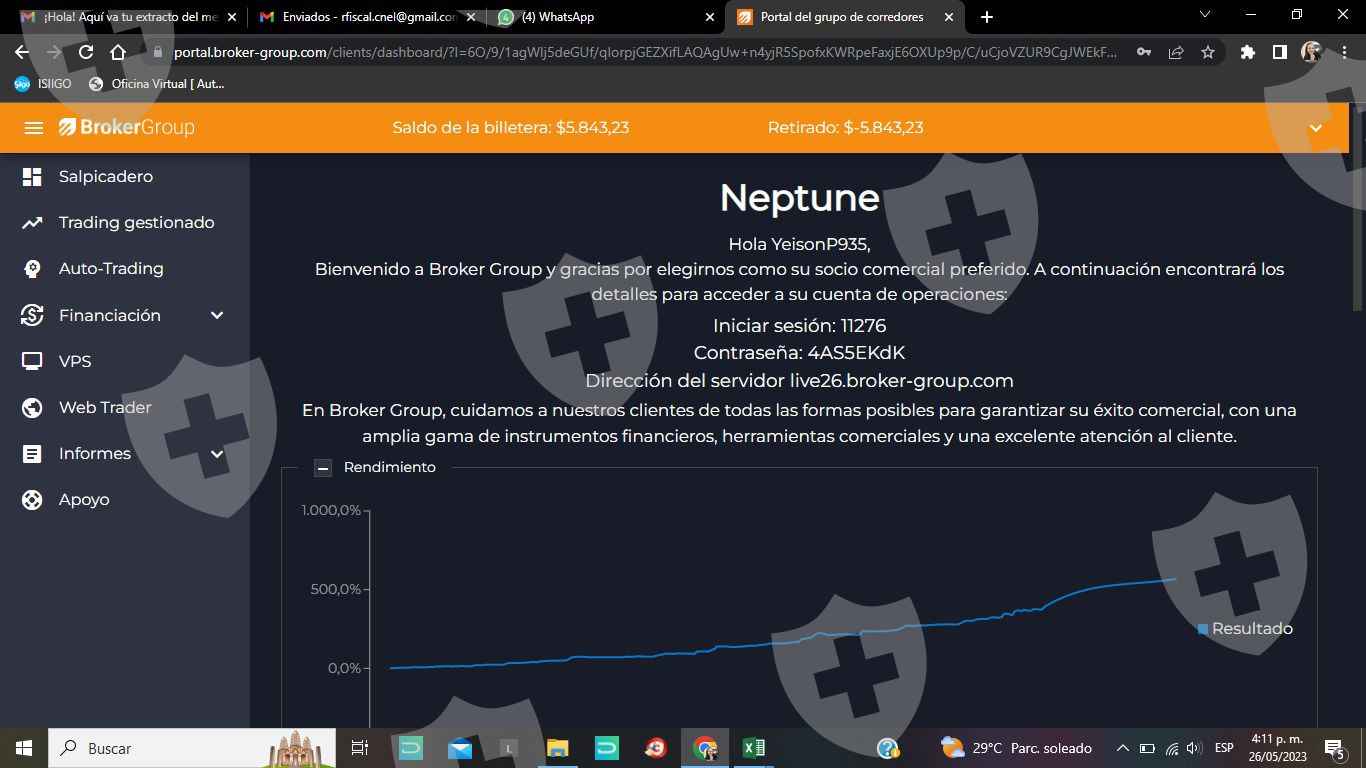Click the 'Hola YeisonP935,' greeting
This screenshot has height=768, width=1366.
coord(799,244)
